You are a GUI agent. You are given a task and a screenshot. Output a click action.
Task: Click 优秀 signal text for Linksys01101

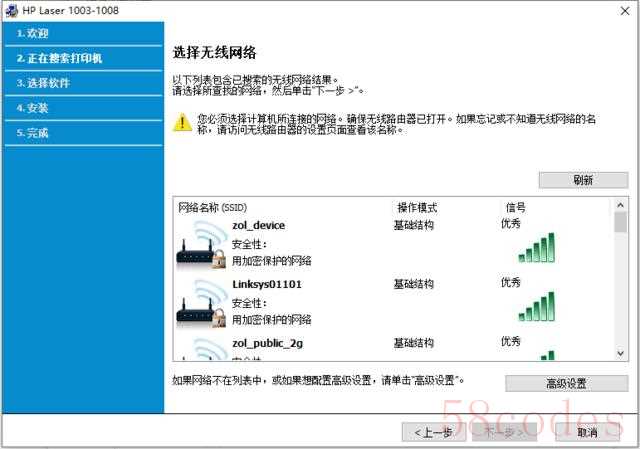click(x=511, y=282)
